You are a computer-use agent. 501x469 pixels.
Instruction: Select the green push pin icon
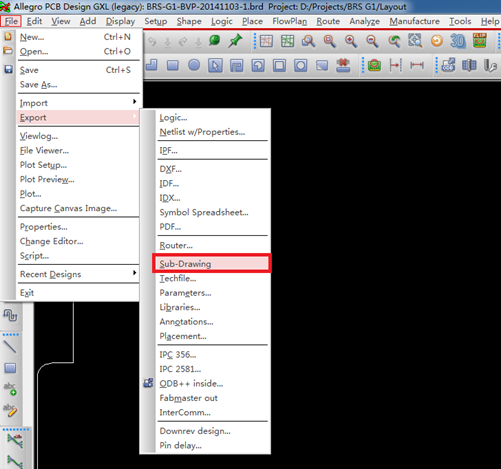pos(235,41)
